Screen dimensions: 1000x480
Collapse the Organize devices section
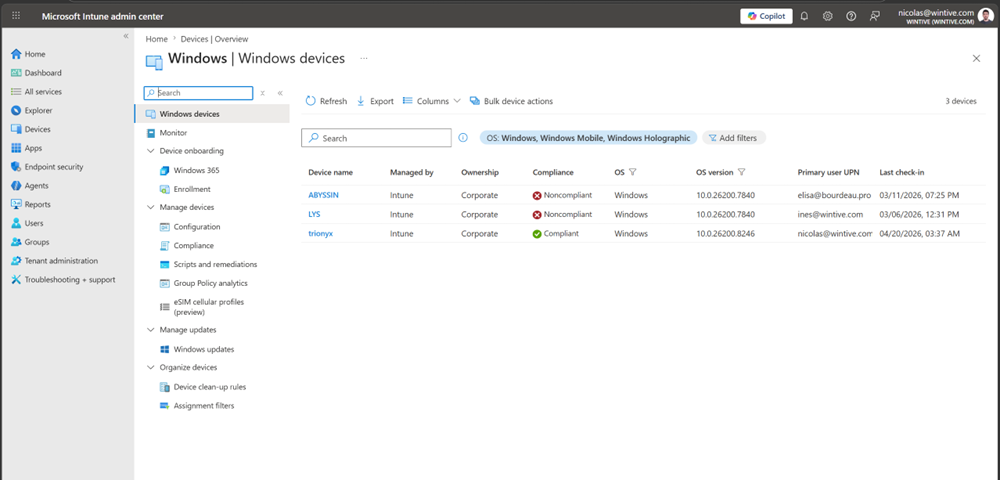151,367
